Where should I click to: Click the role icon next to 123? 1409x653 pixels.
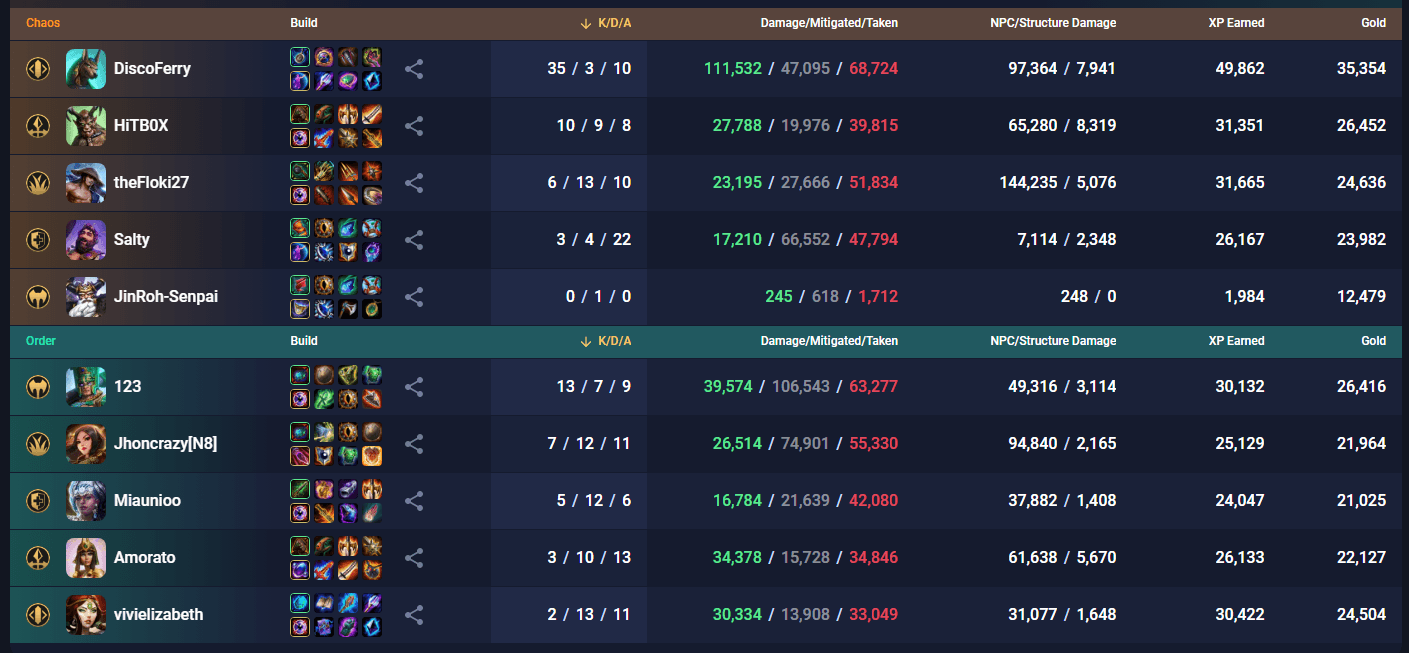[38, 386]
